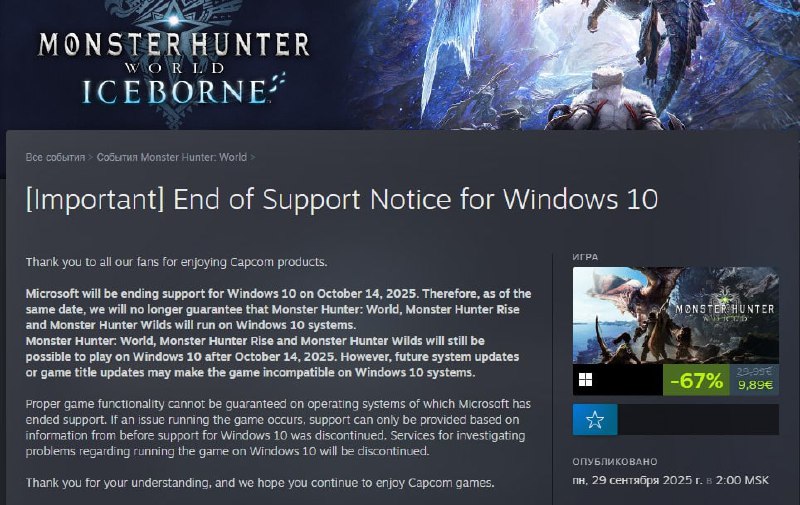800x505 pixels.
Task: Go to "События Monster Hunter: World" breadcrumb
Action: tap(172, 157)
